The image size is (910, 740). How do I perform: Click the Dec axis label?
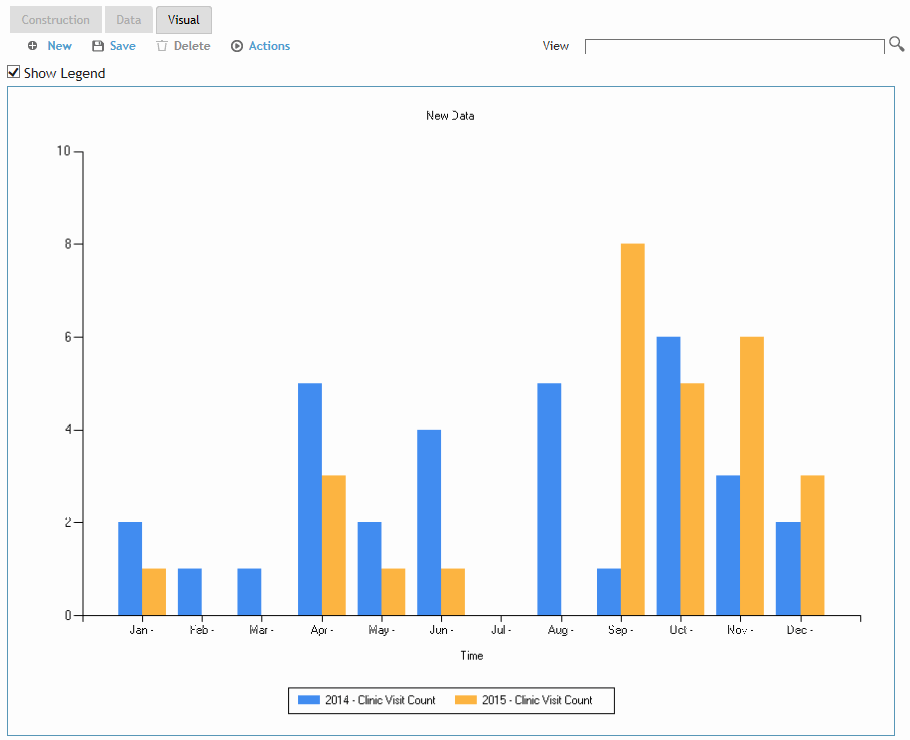click(799, 630)
